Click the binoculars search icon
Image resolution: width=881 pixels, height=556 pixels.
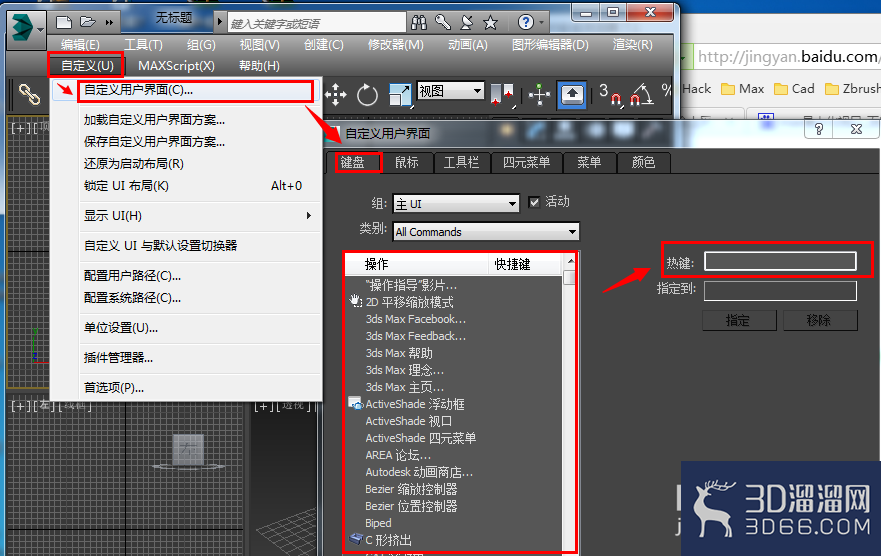point(419,22)
